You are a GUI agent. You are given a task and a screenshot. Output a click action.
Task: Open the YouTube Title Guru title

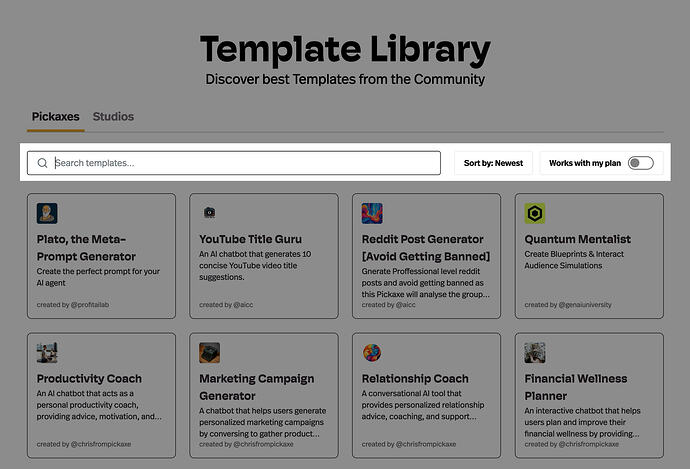click(x=250, y=239)
